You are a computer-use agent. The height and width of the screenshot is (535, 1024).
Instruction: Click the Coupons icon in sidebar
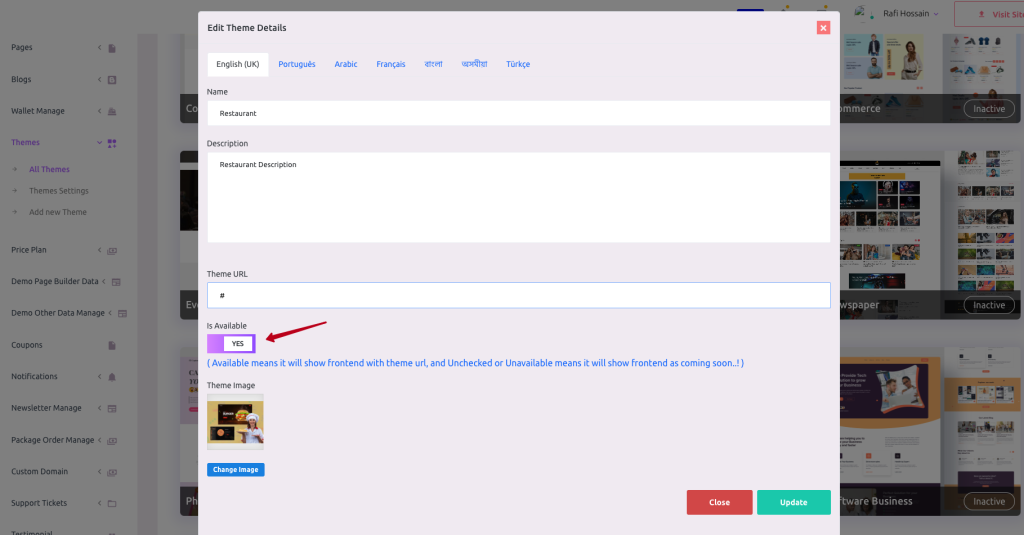pyautogui.click(x=112, y=346)
